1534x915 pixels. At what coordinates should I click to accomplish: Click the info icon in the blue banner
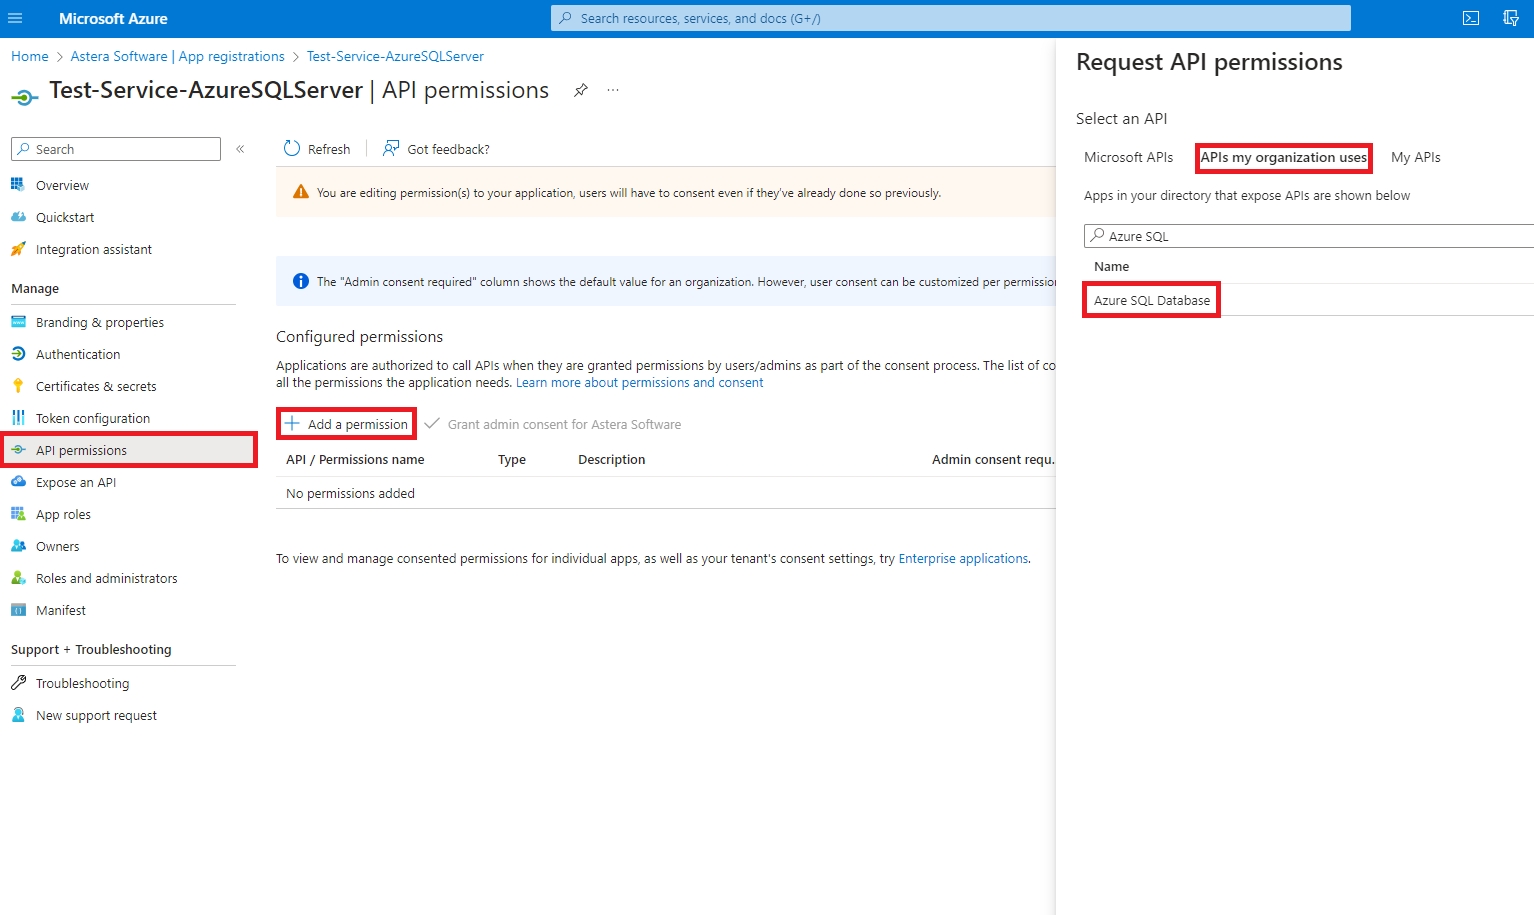(x=300, y=282)
